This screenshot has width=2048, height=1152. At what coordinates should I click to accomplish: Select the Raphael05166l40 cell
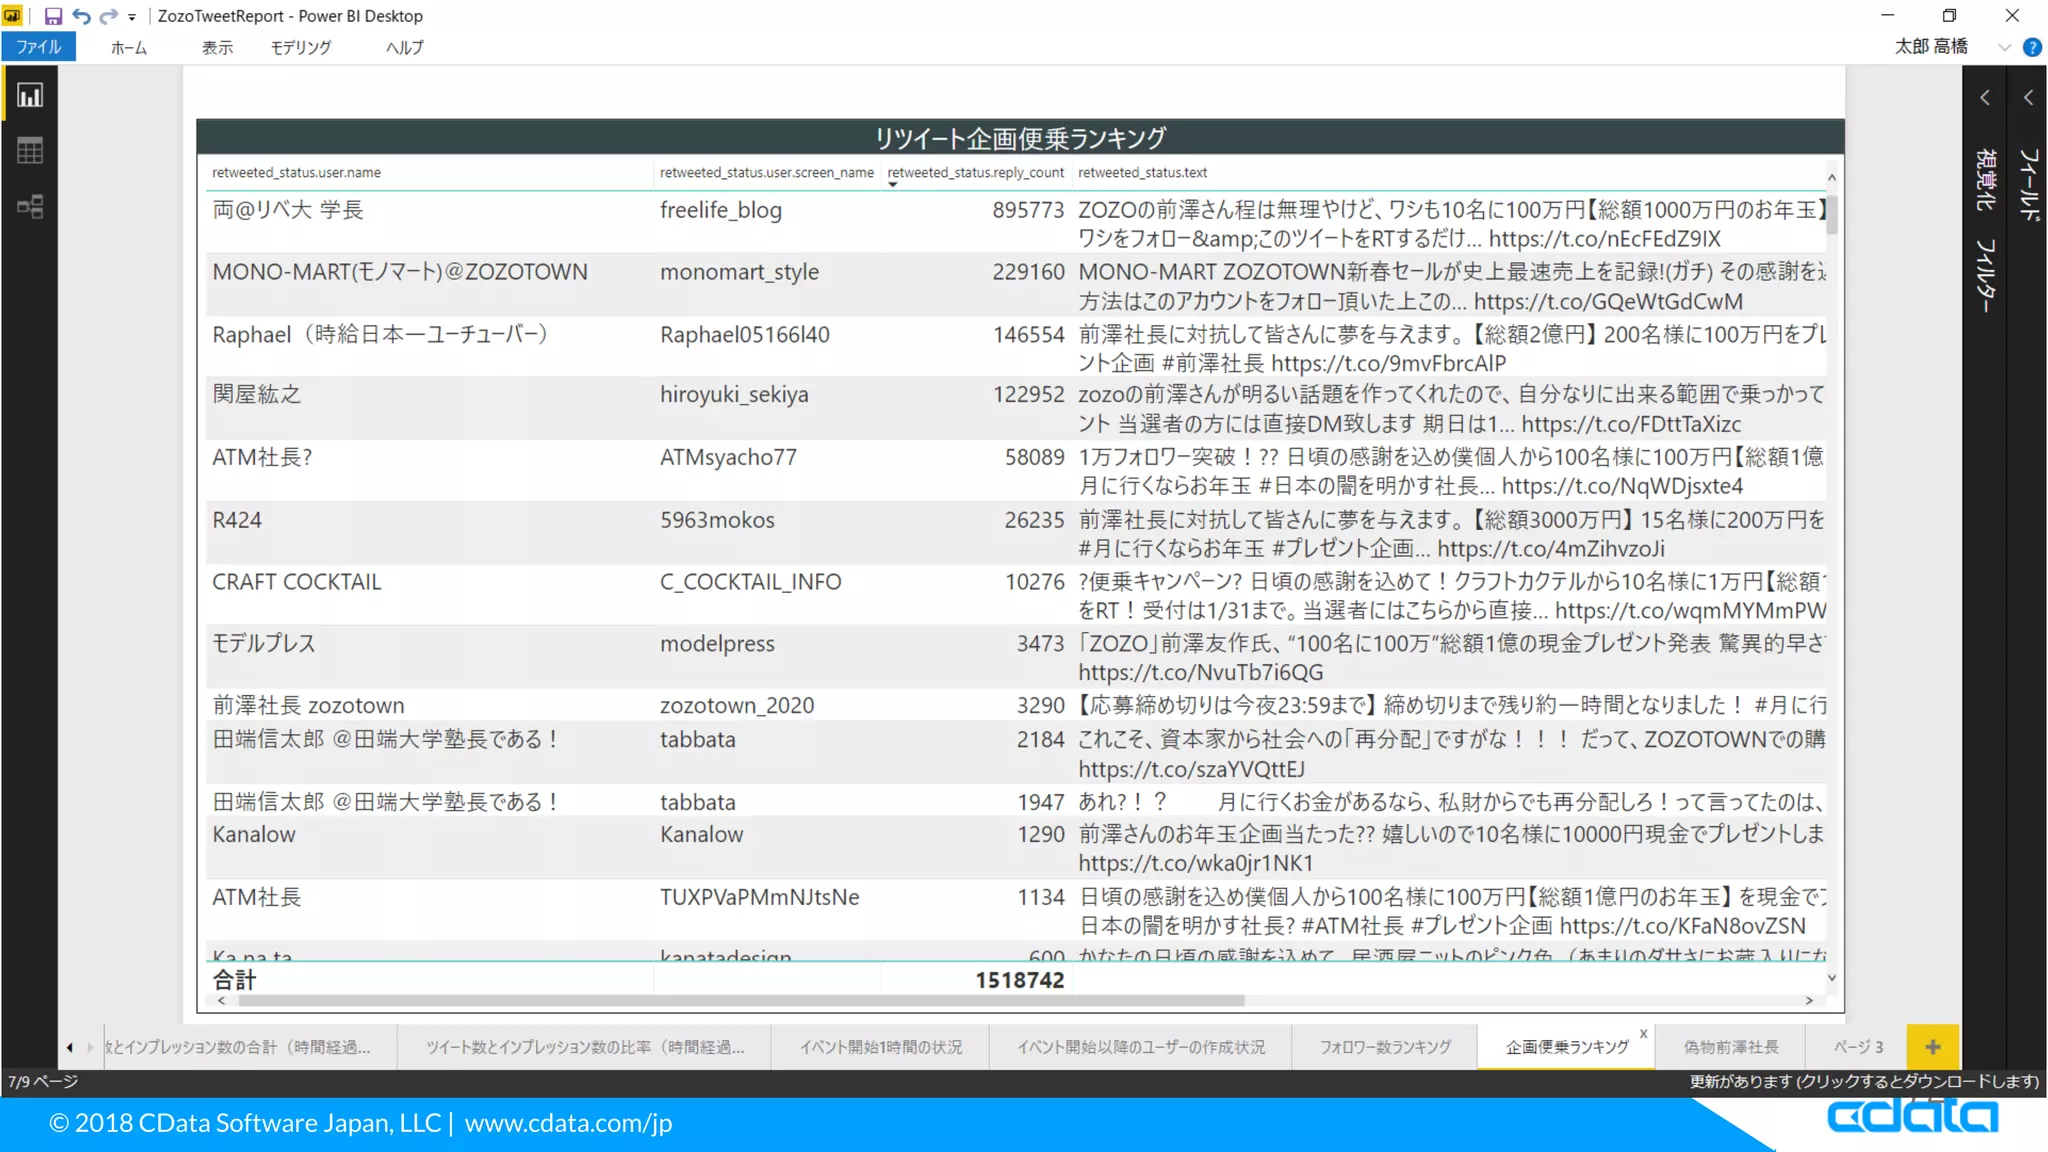[745, 335]
